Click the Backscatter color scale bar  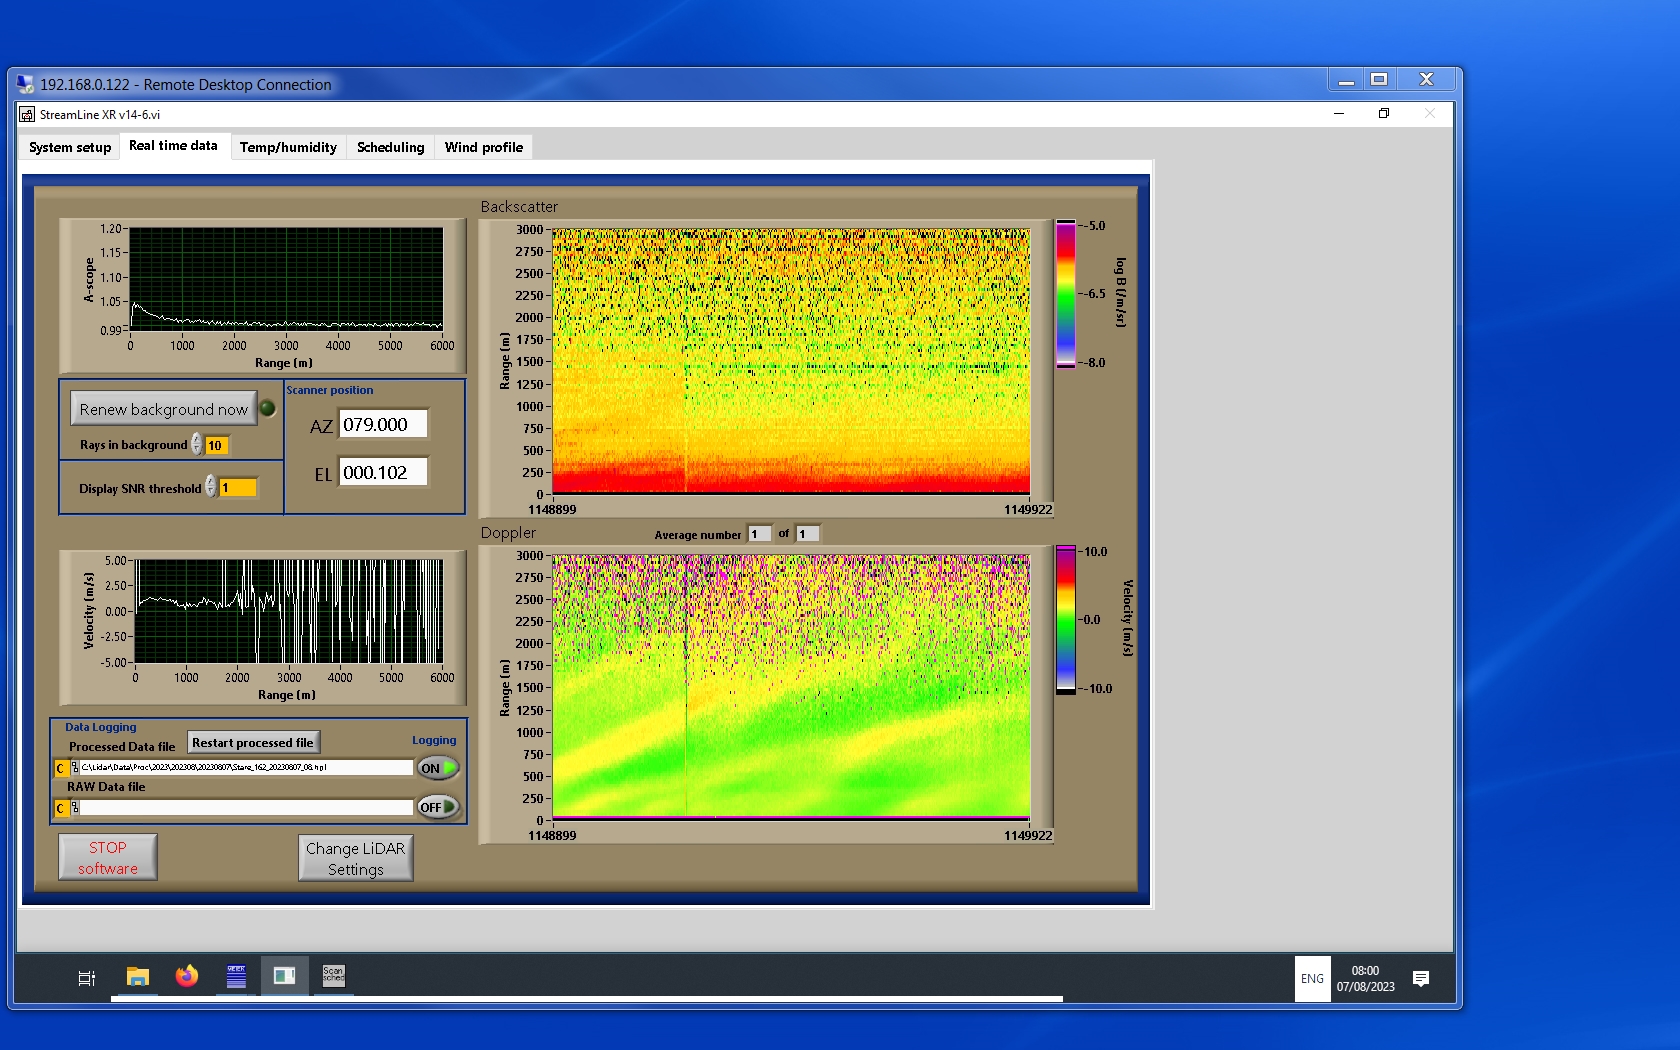click(x=1066, y=294)
